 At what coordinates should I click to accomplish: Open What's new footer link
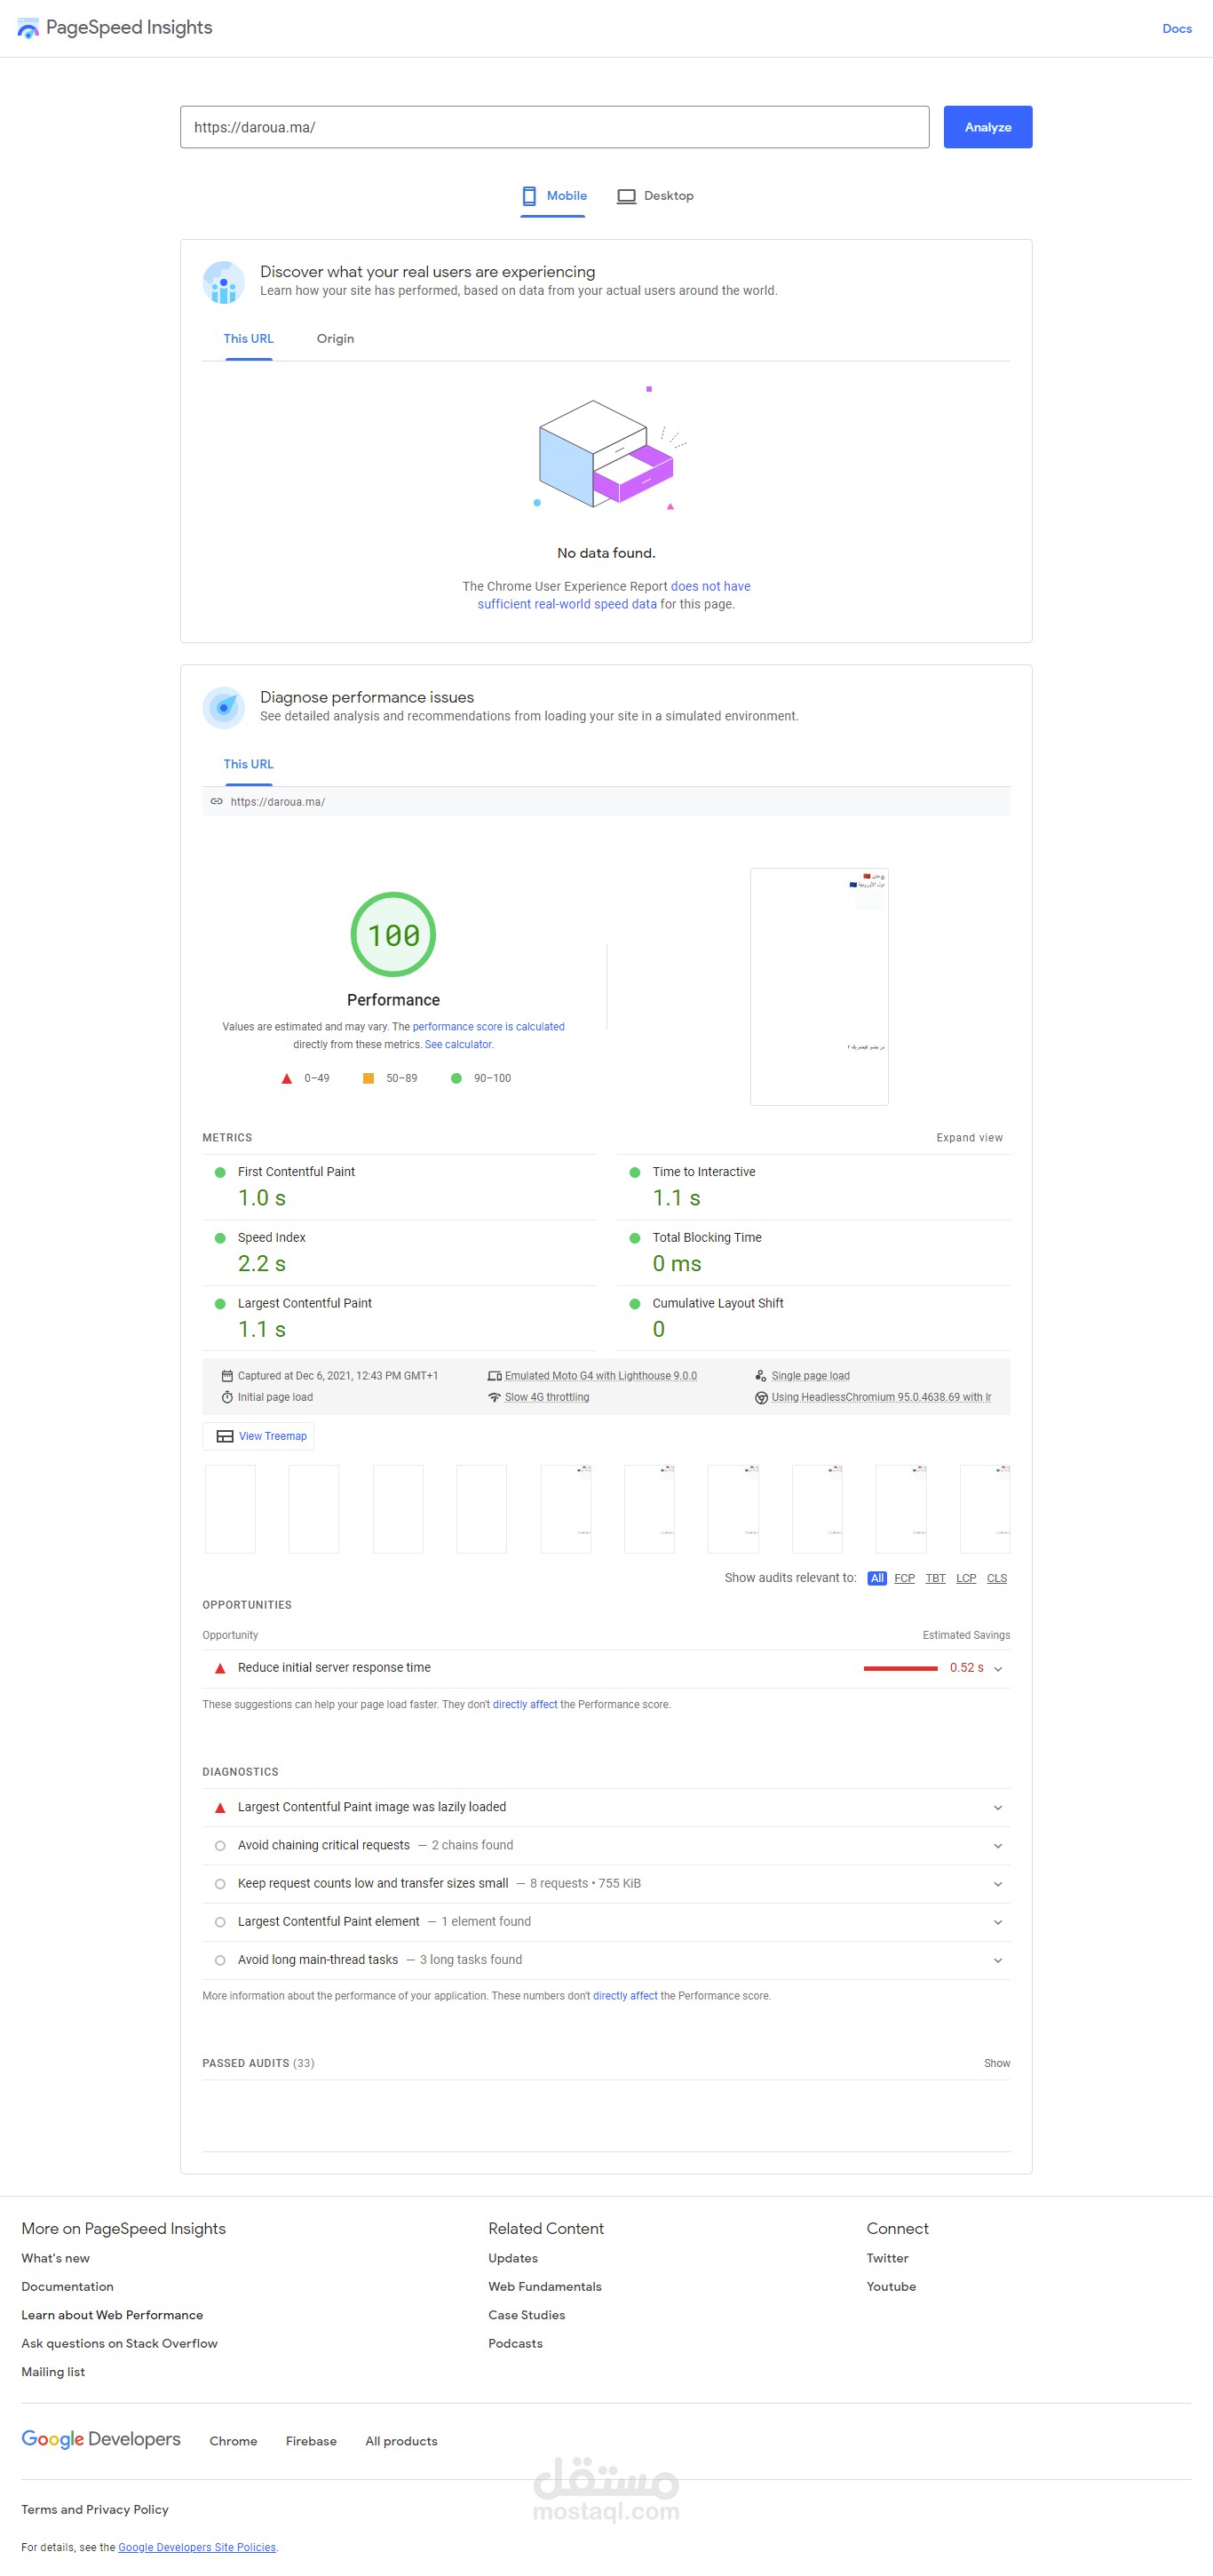pyautogui.click(x=55, y=2258)
